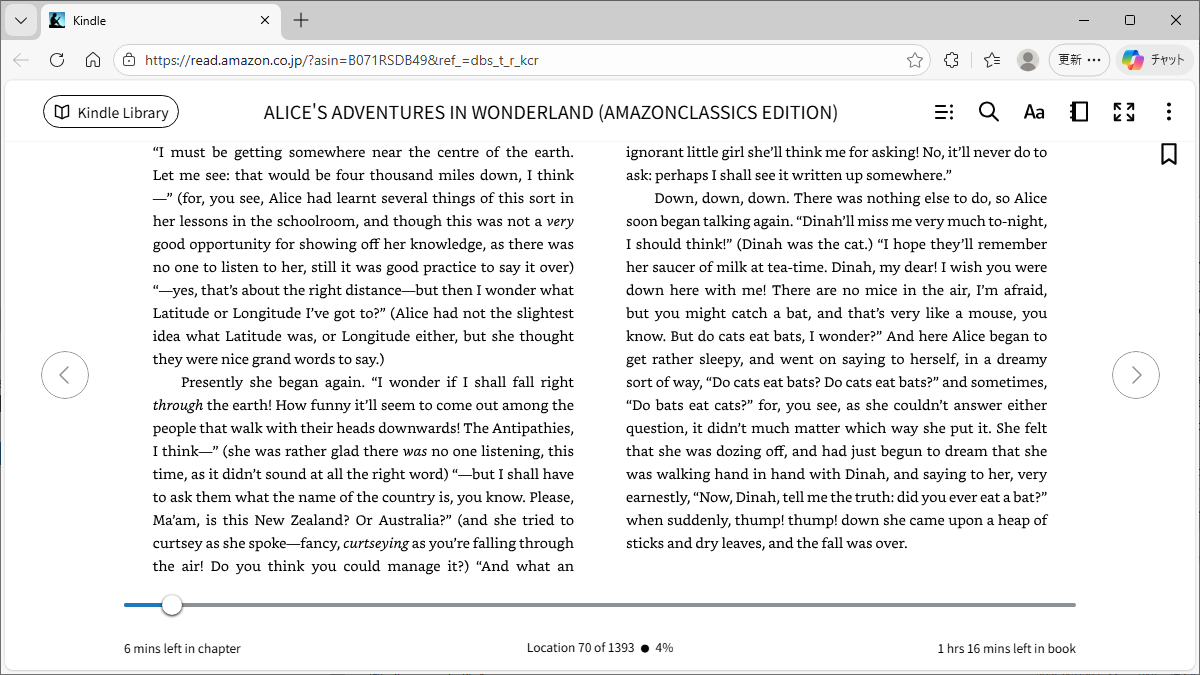
Task: Return to Kindle Library
Action: pos(111,112)
